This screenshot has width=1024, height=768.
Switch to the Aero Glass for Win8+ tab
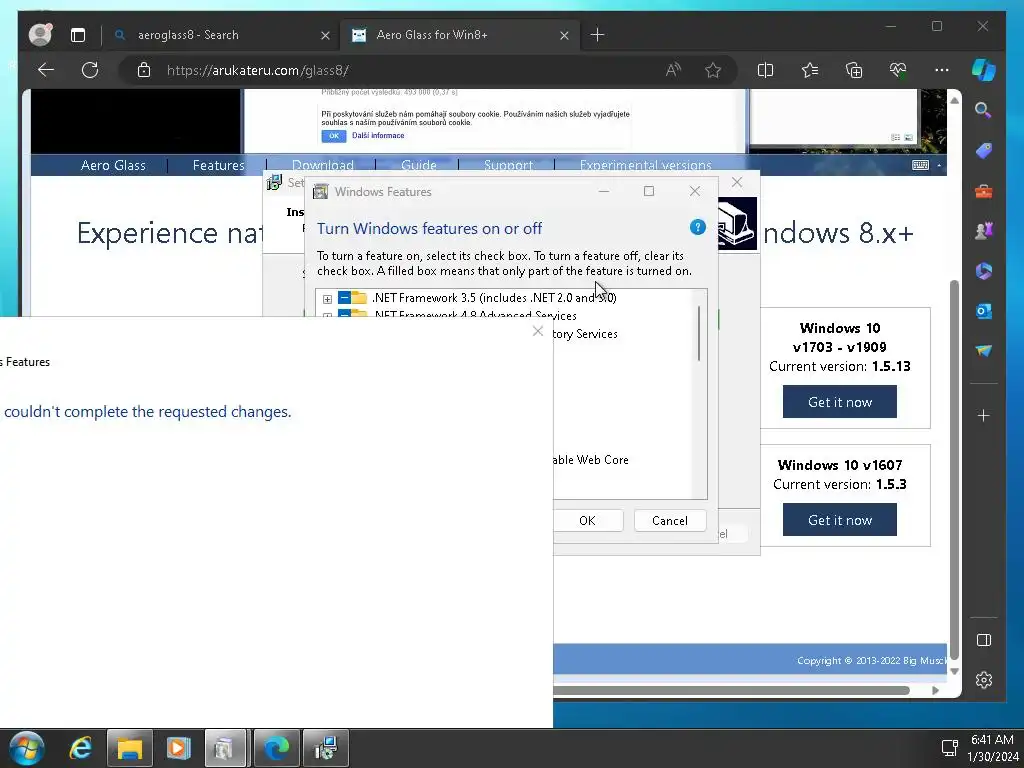(x=458, y=35)
